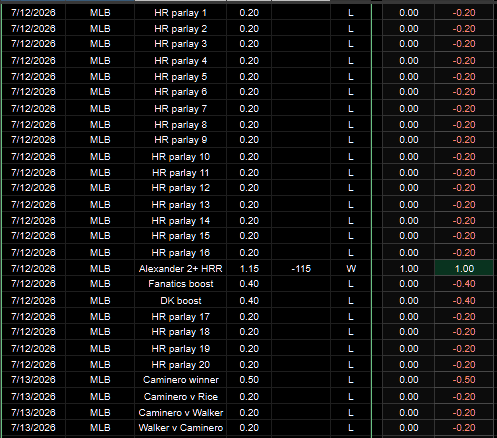This screenshot has width=497, height=438.
Task: Click the 'Caminero v Walker' cell
Action: 180,413
